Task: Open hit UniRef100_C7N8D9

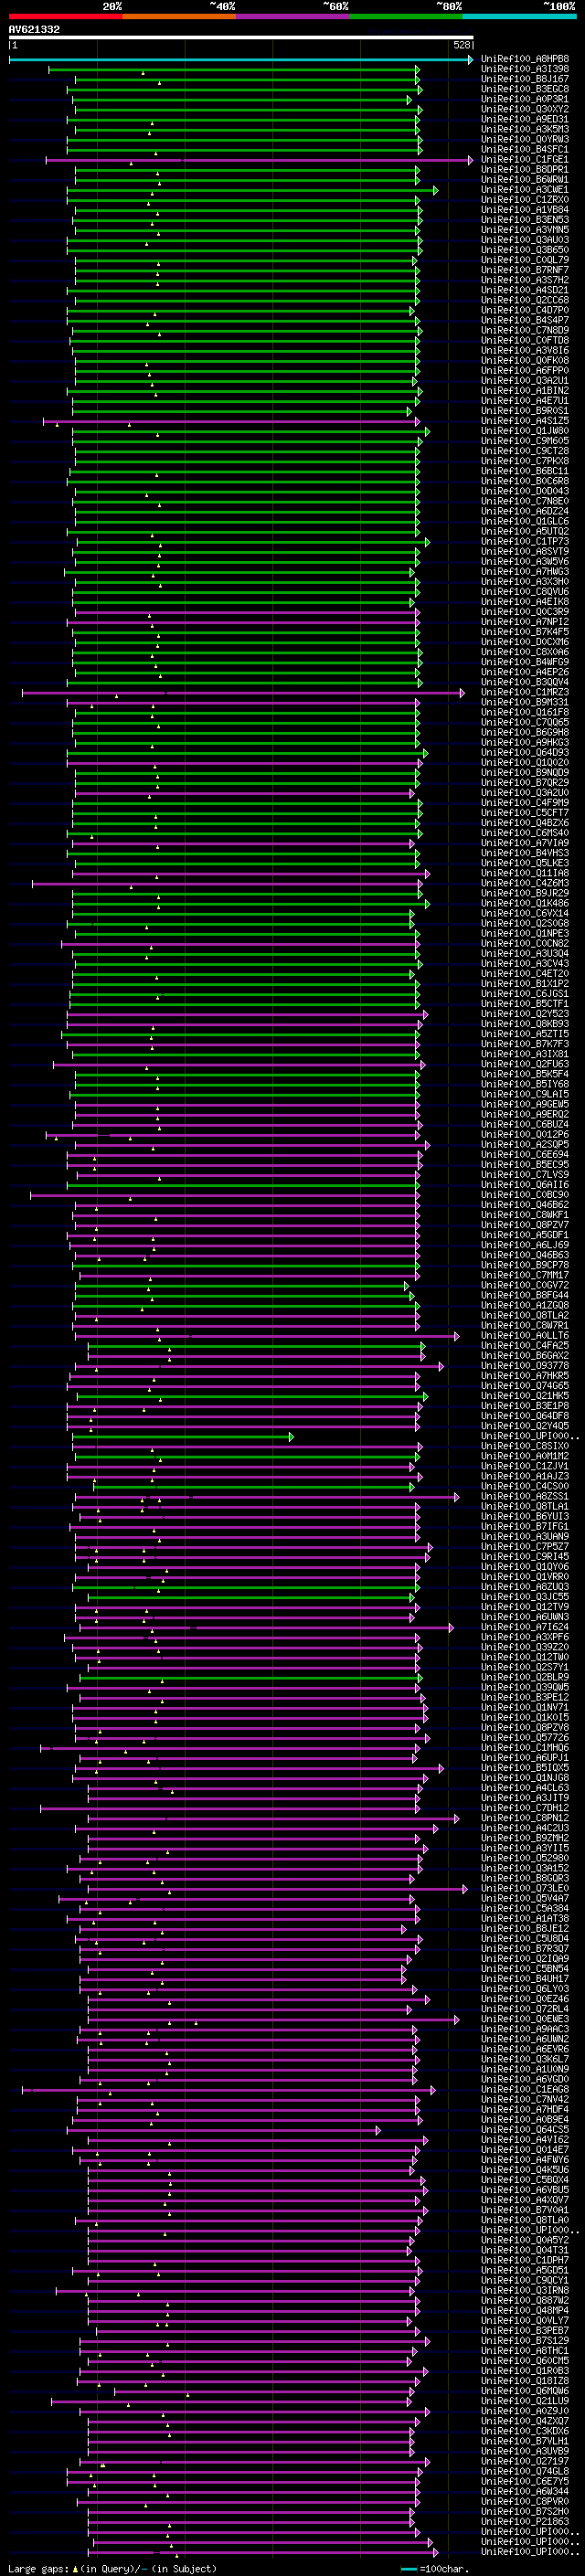Action: tap(525, 330)
